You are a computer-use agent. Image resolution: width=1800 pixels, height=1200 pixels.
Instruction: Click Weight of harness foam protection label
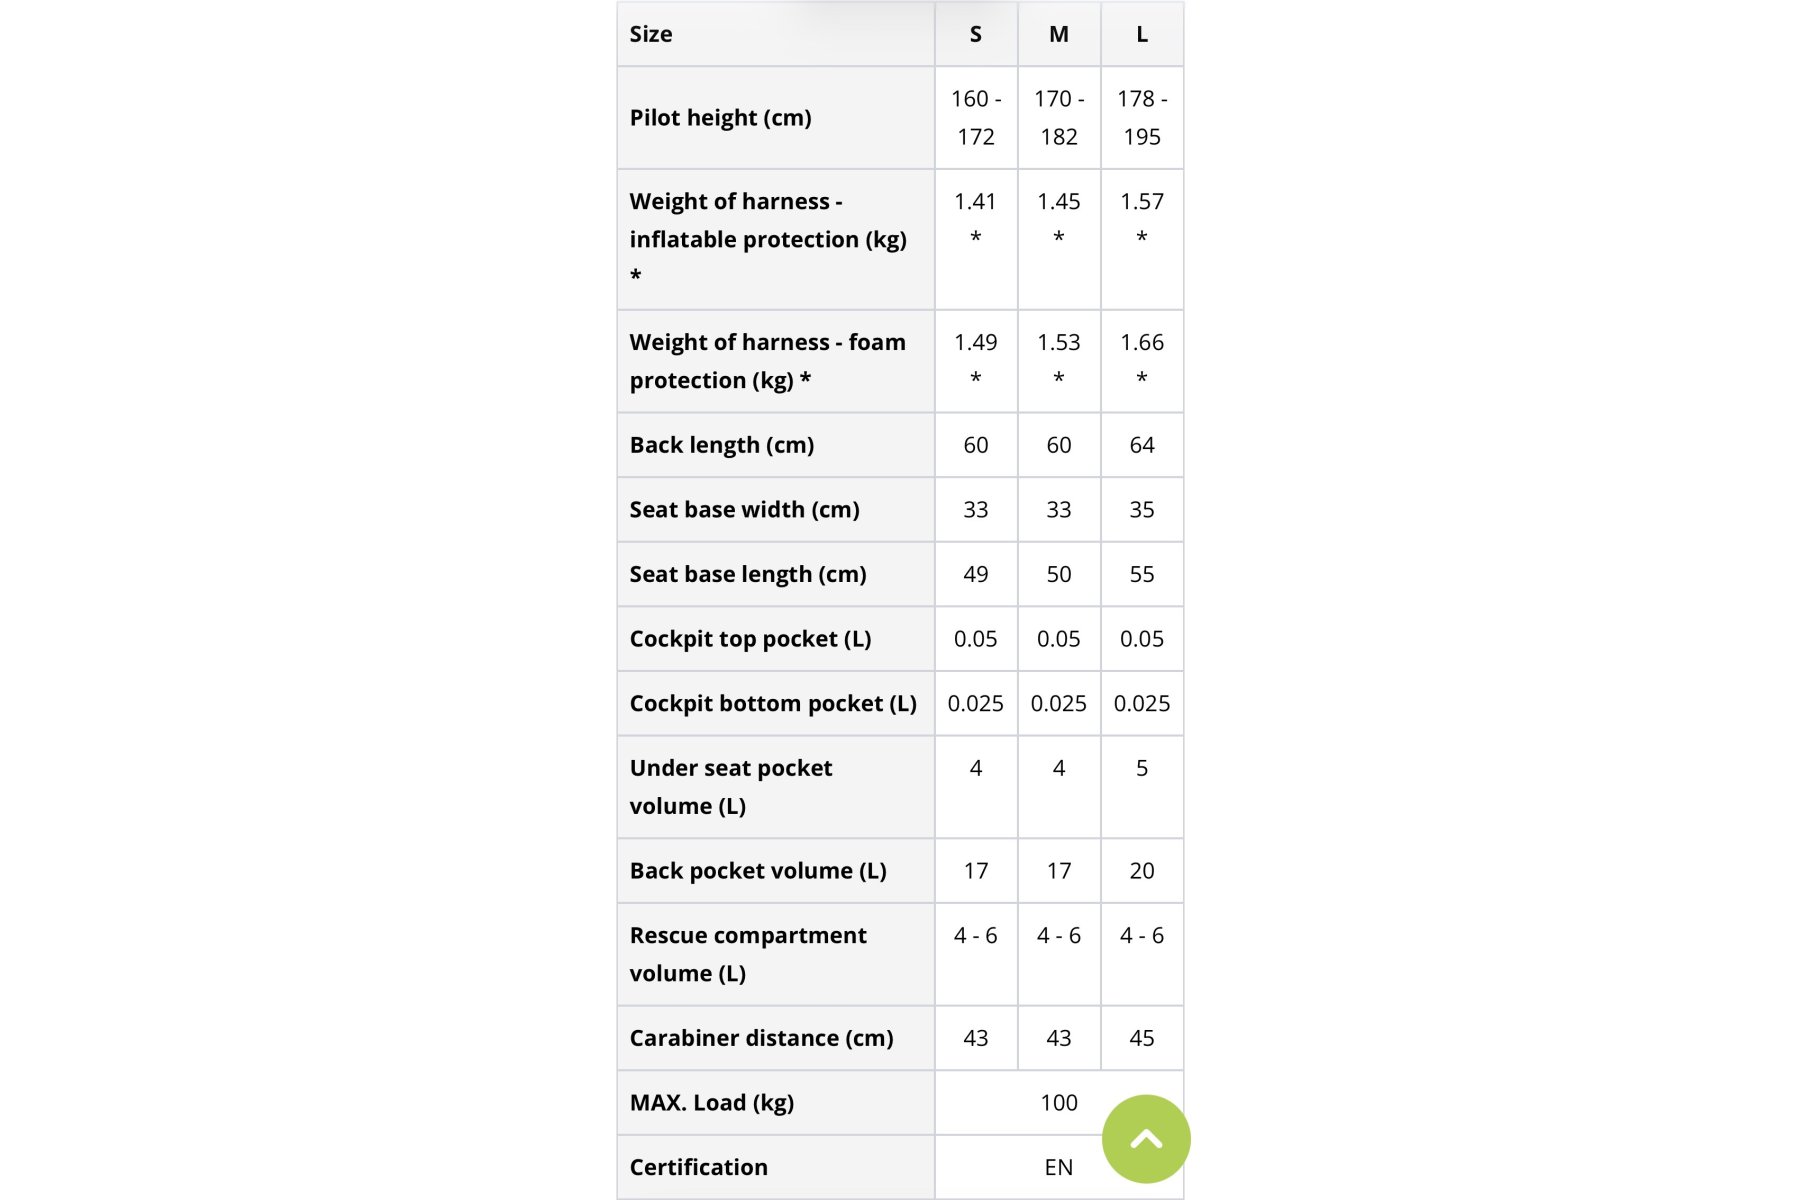pos(768,361)
